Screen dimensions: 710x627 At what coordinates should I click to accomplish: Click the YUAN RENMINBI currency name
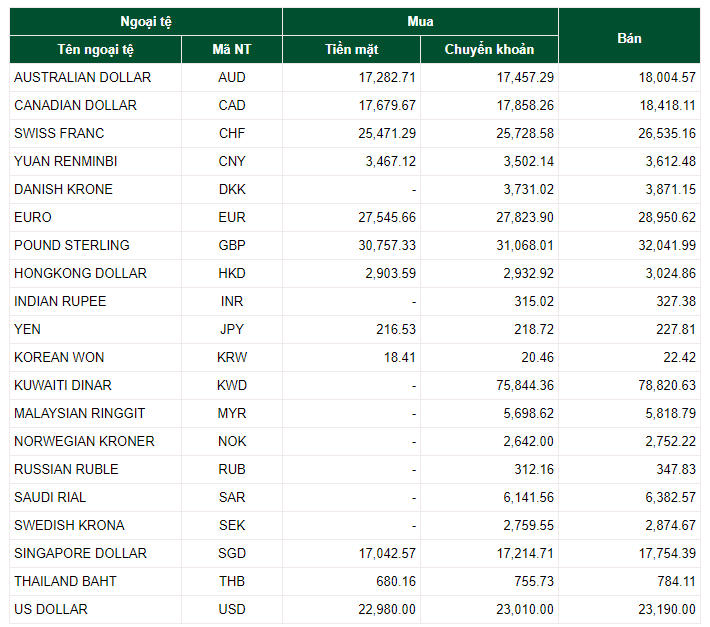pyautogui.click(x=66, y=161)
